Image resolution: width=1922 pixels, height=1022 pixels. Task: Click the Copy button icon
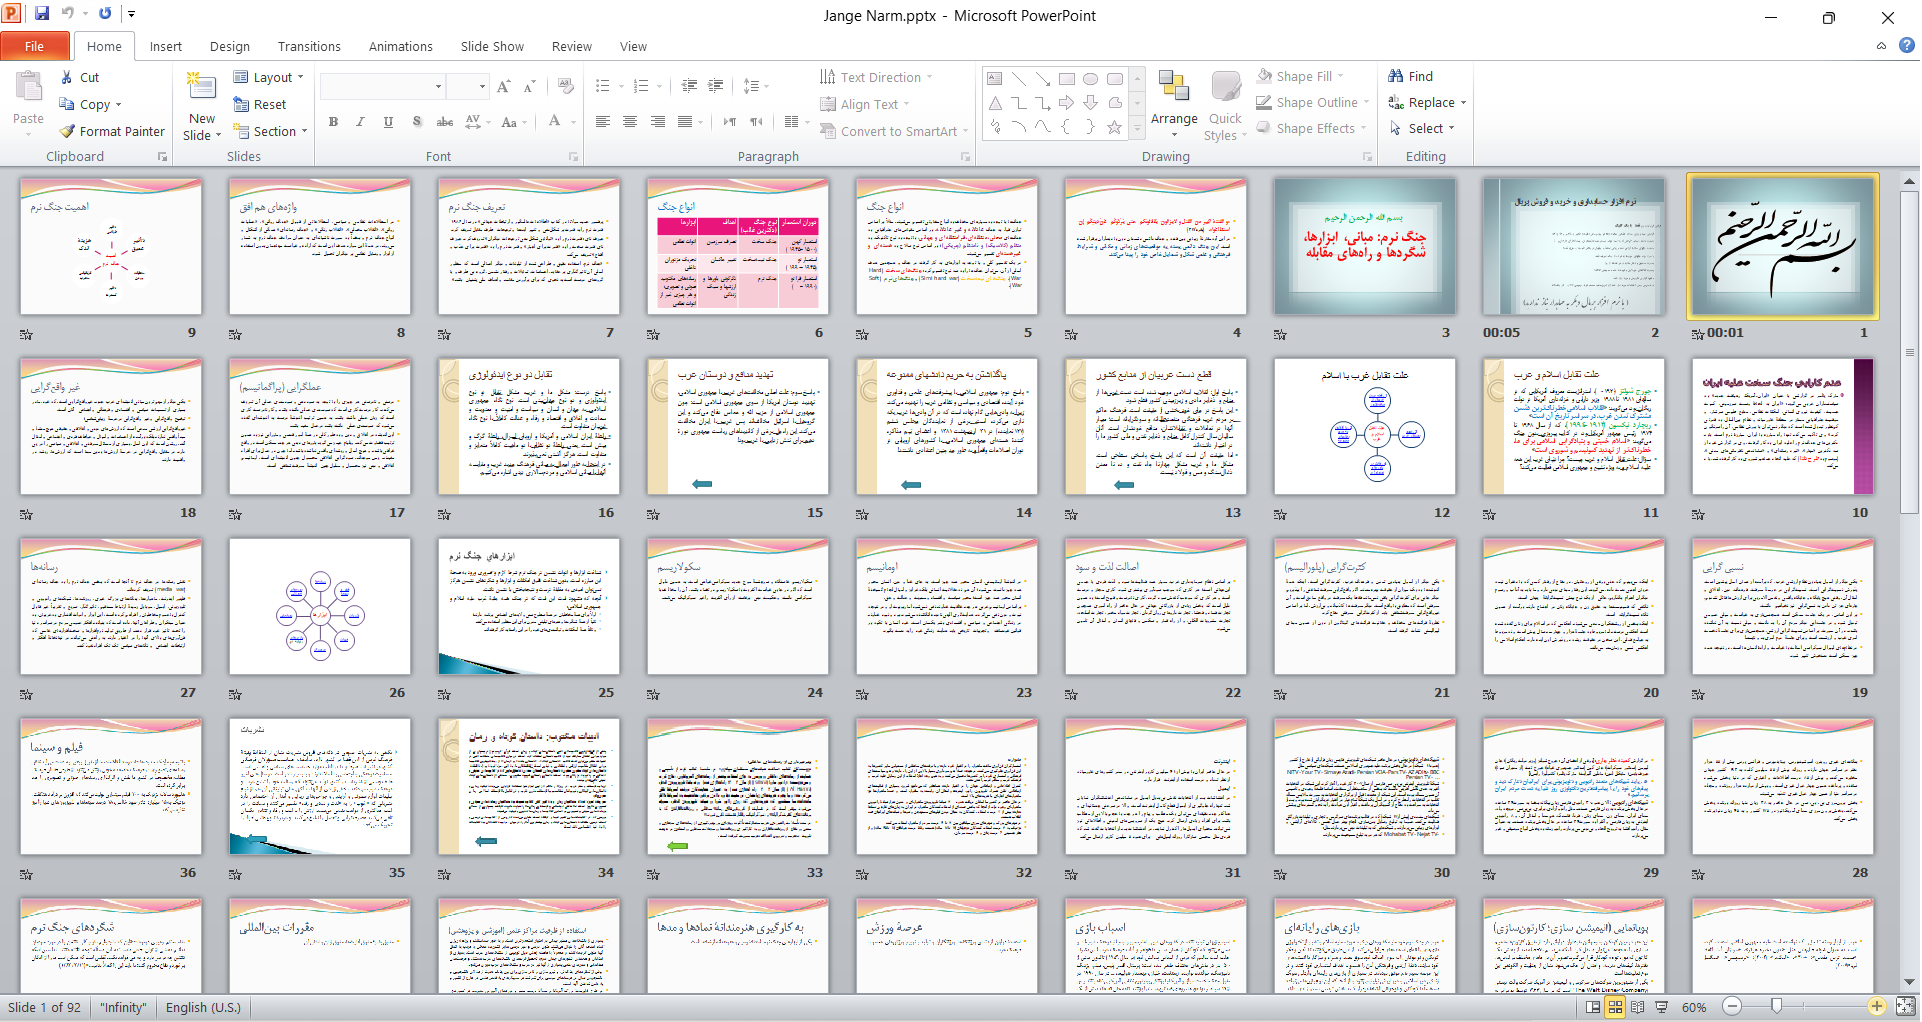pyautogui.click(x=67, y=104)
